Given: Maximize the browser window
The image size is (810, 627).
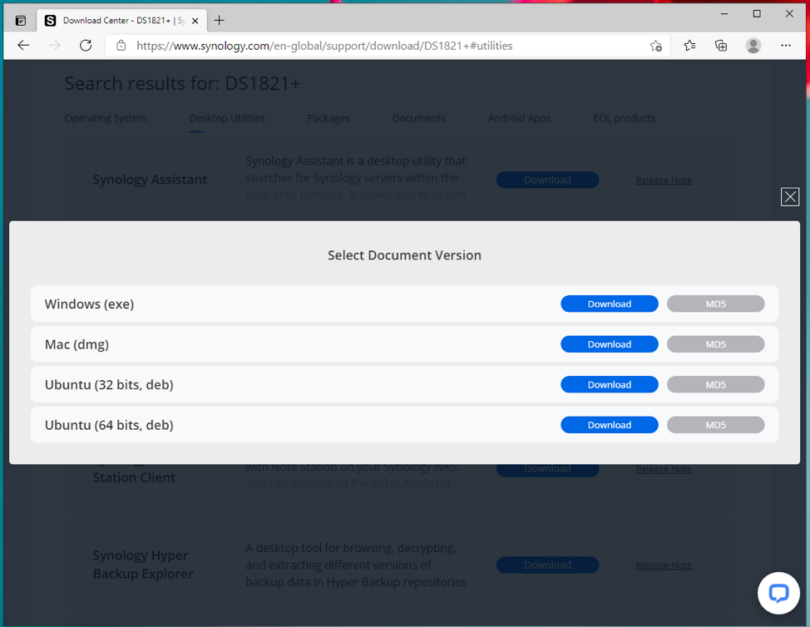Looking at the screenshot, I should (x=757, y=14).
